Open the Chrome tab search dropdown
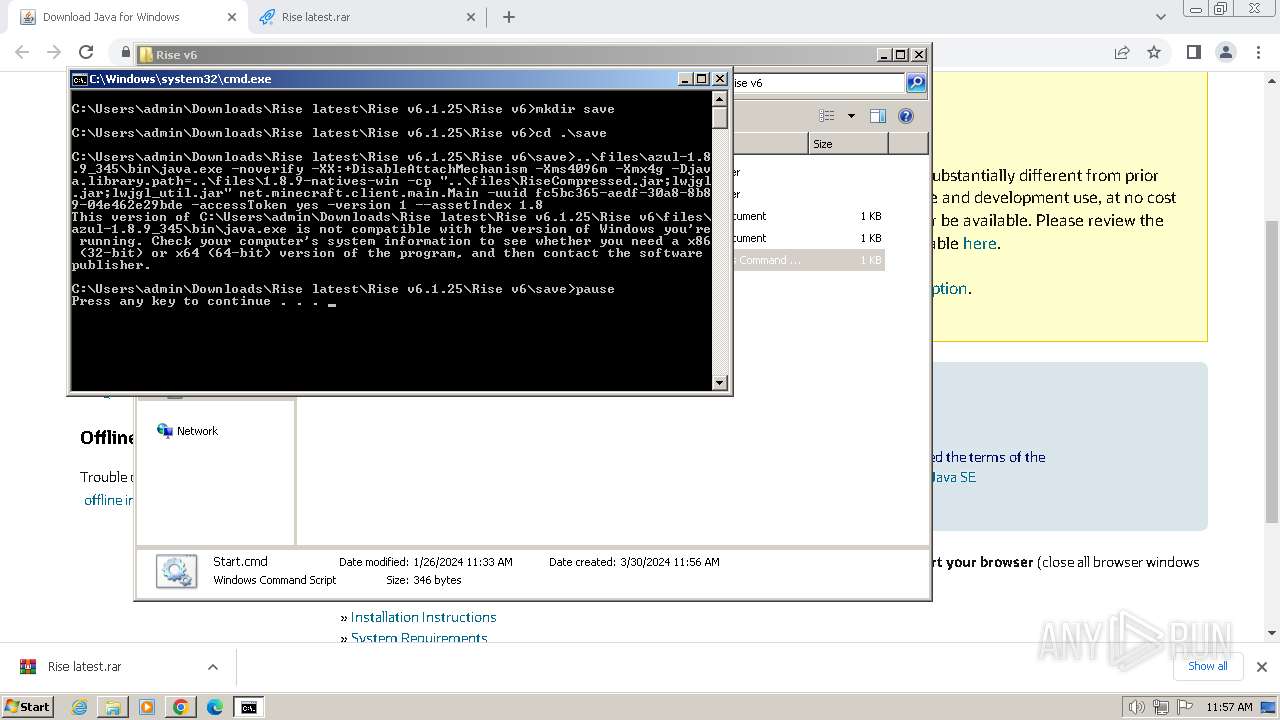The height and width of the screenshot is (720, 1280). tap(1160, 17)
